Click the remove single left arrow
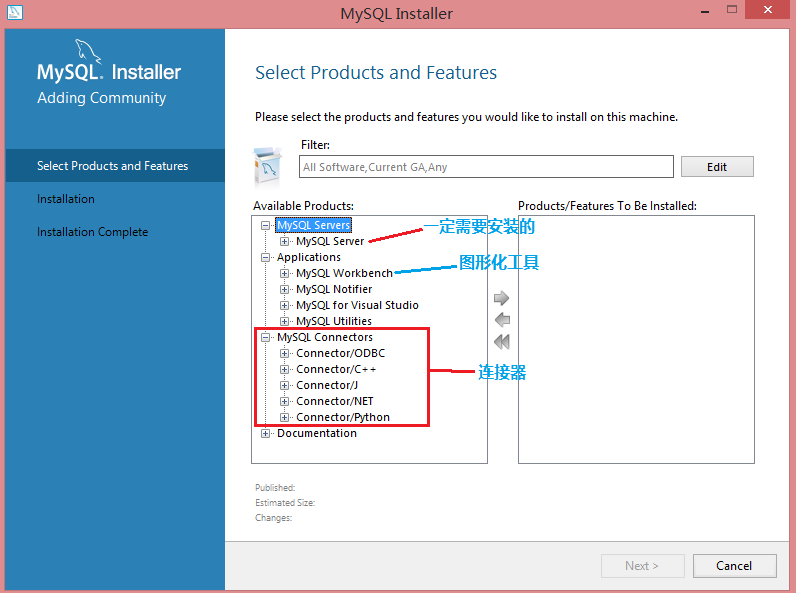 click(x=502, y=320)
